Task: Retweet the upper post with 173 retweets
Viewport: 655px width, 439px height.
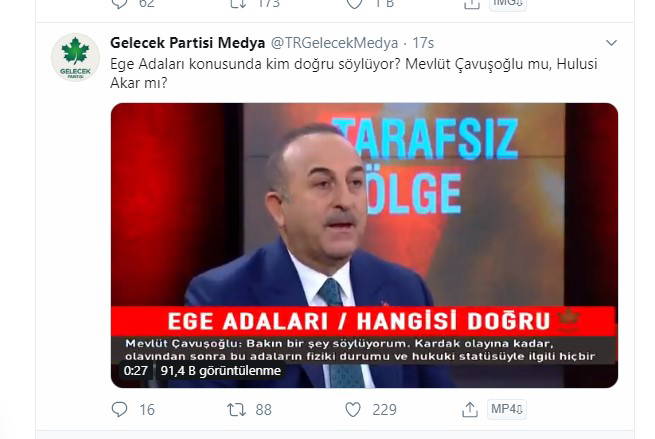Action: pyautogui.click(x=238, y=4)
